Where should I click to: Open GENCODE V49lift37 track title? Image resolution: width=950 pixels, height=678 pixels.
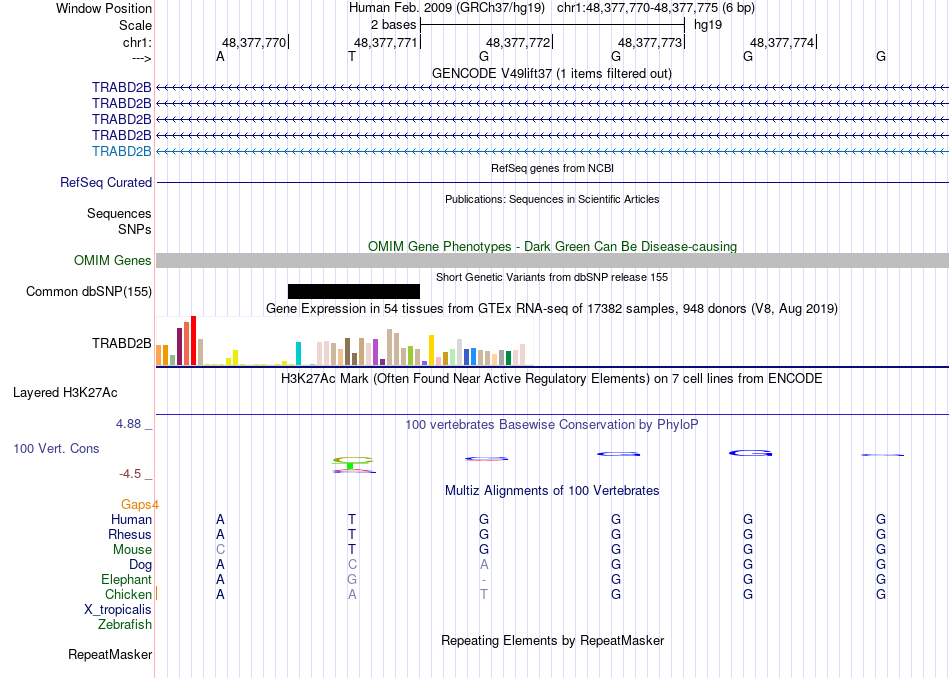(552, 73)
